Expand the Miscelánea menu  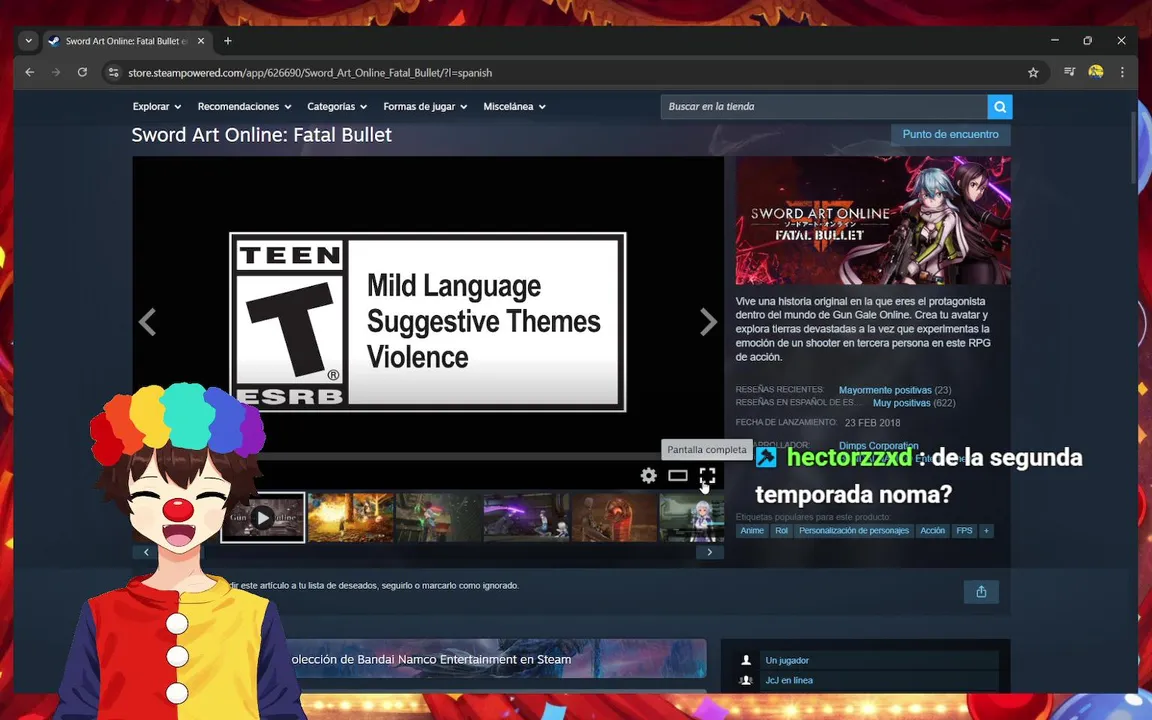pos(514,107)
